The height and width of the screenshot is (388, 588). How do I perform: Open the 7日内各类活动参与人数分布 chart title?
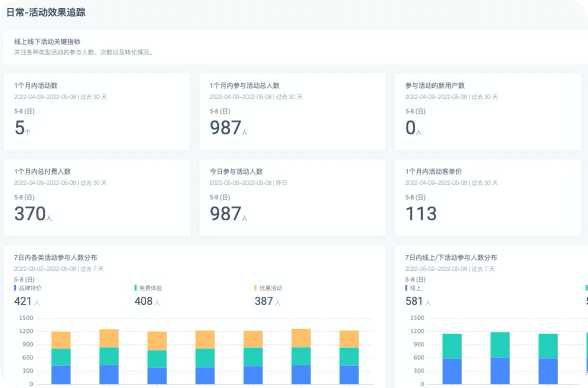(56, 258)
